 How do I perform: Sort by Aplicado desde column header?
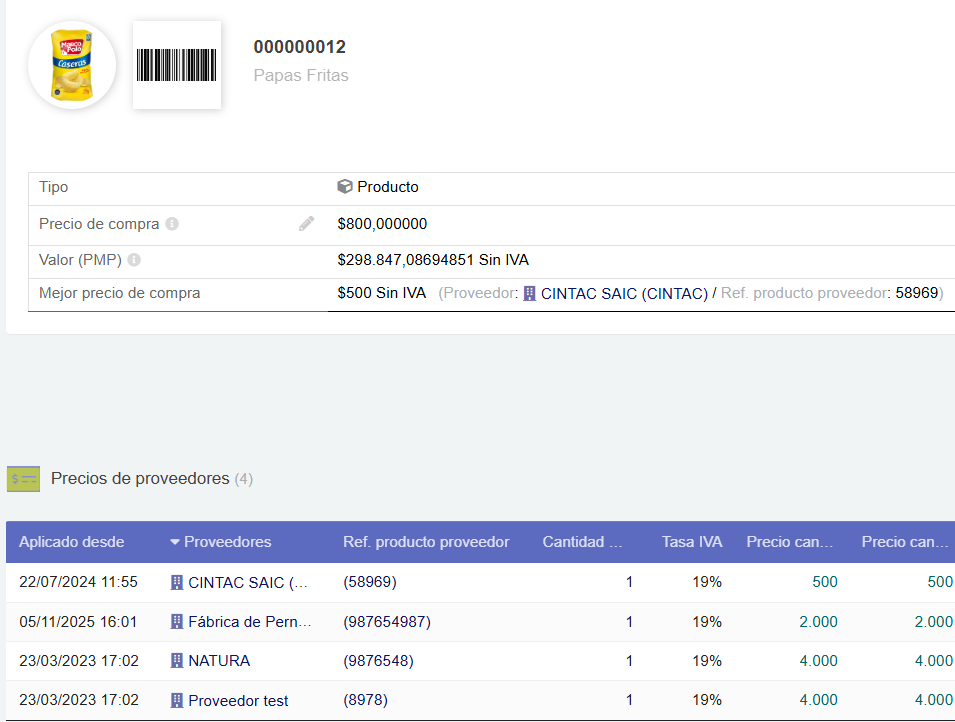coord(72,542)
